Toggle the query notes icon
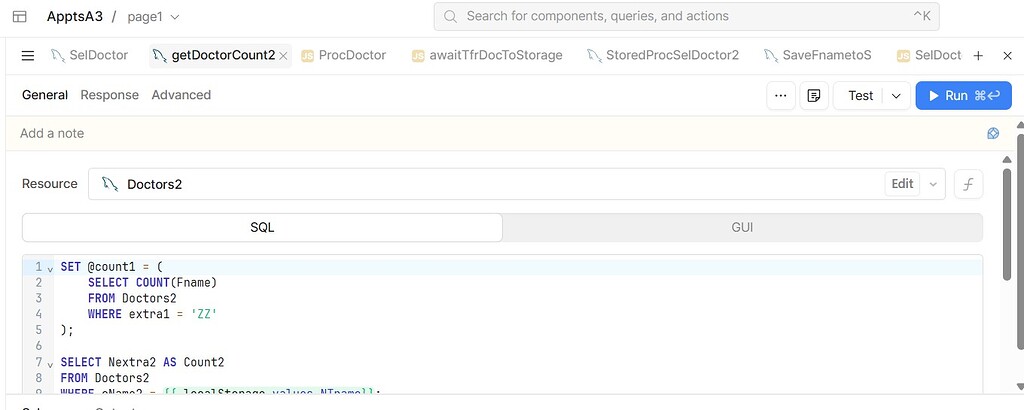This screenshot has height=410, width=1024. click(x=814, y=96)
